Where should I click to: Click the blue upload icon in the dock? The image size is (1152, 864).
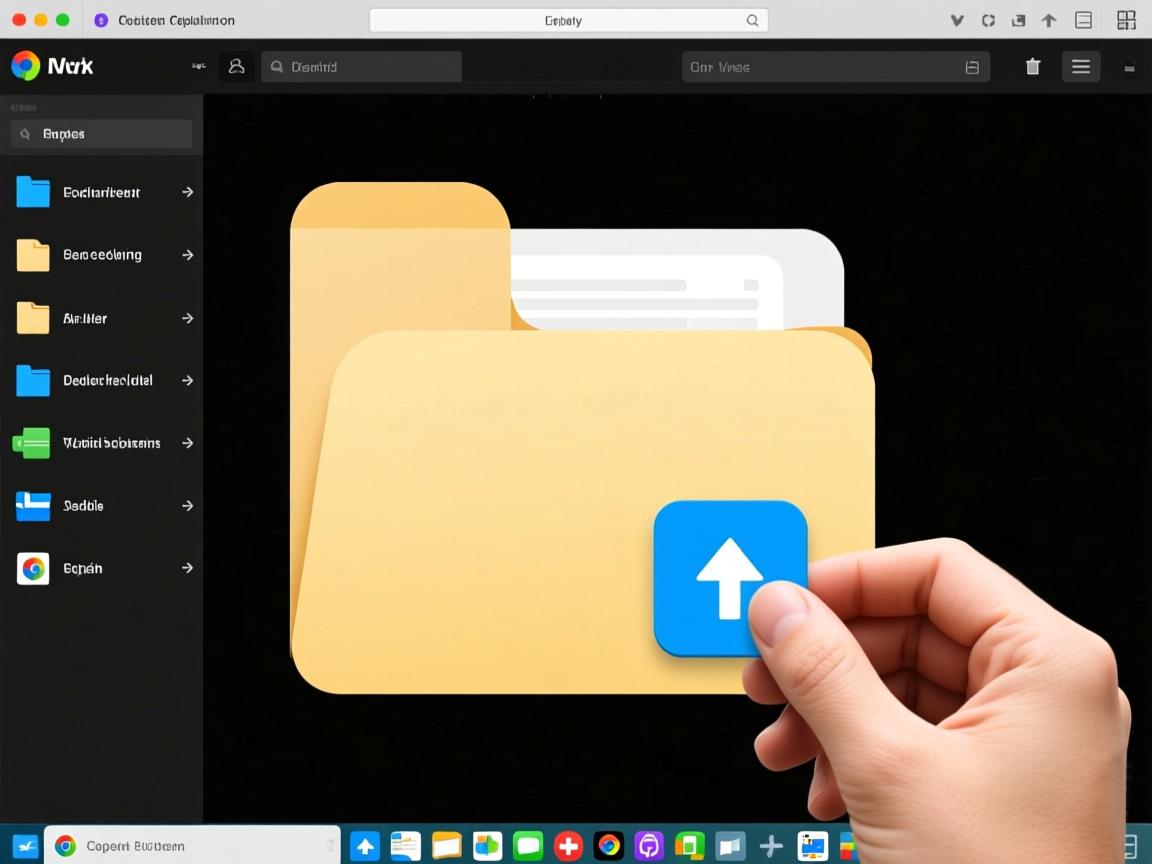365,846
